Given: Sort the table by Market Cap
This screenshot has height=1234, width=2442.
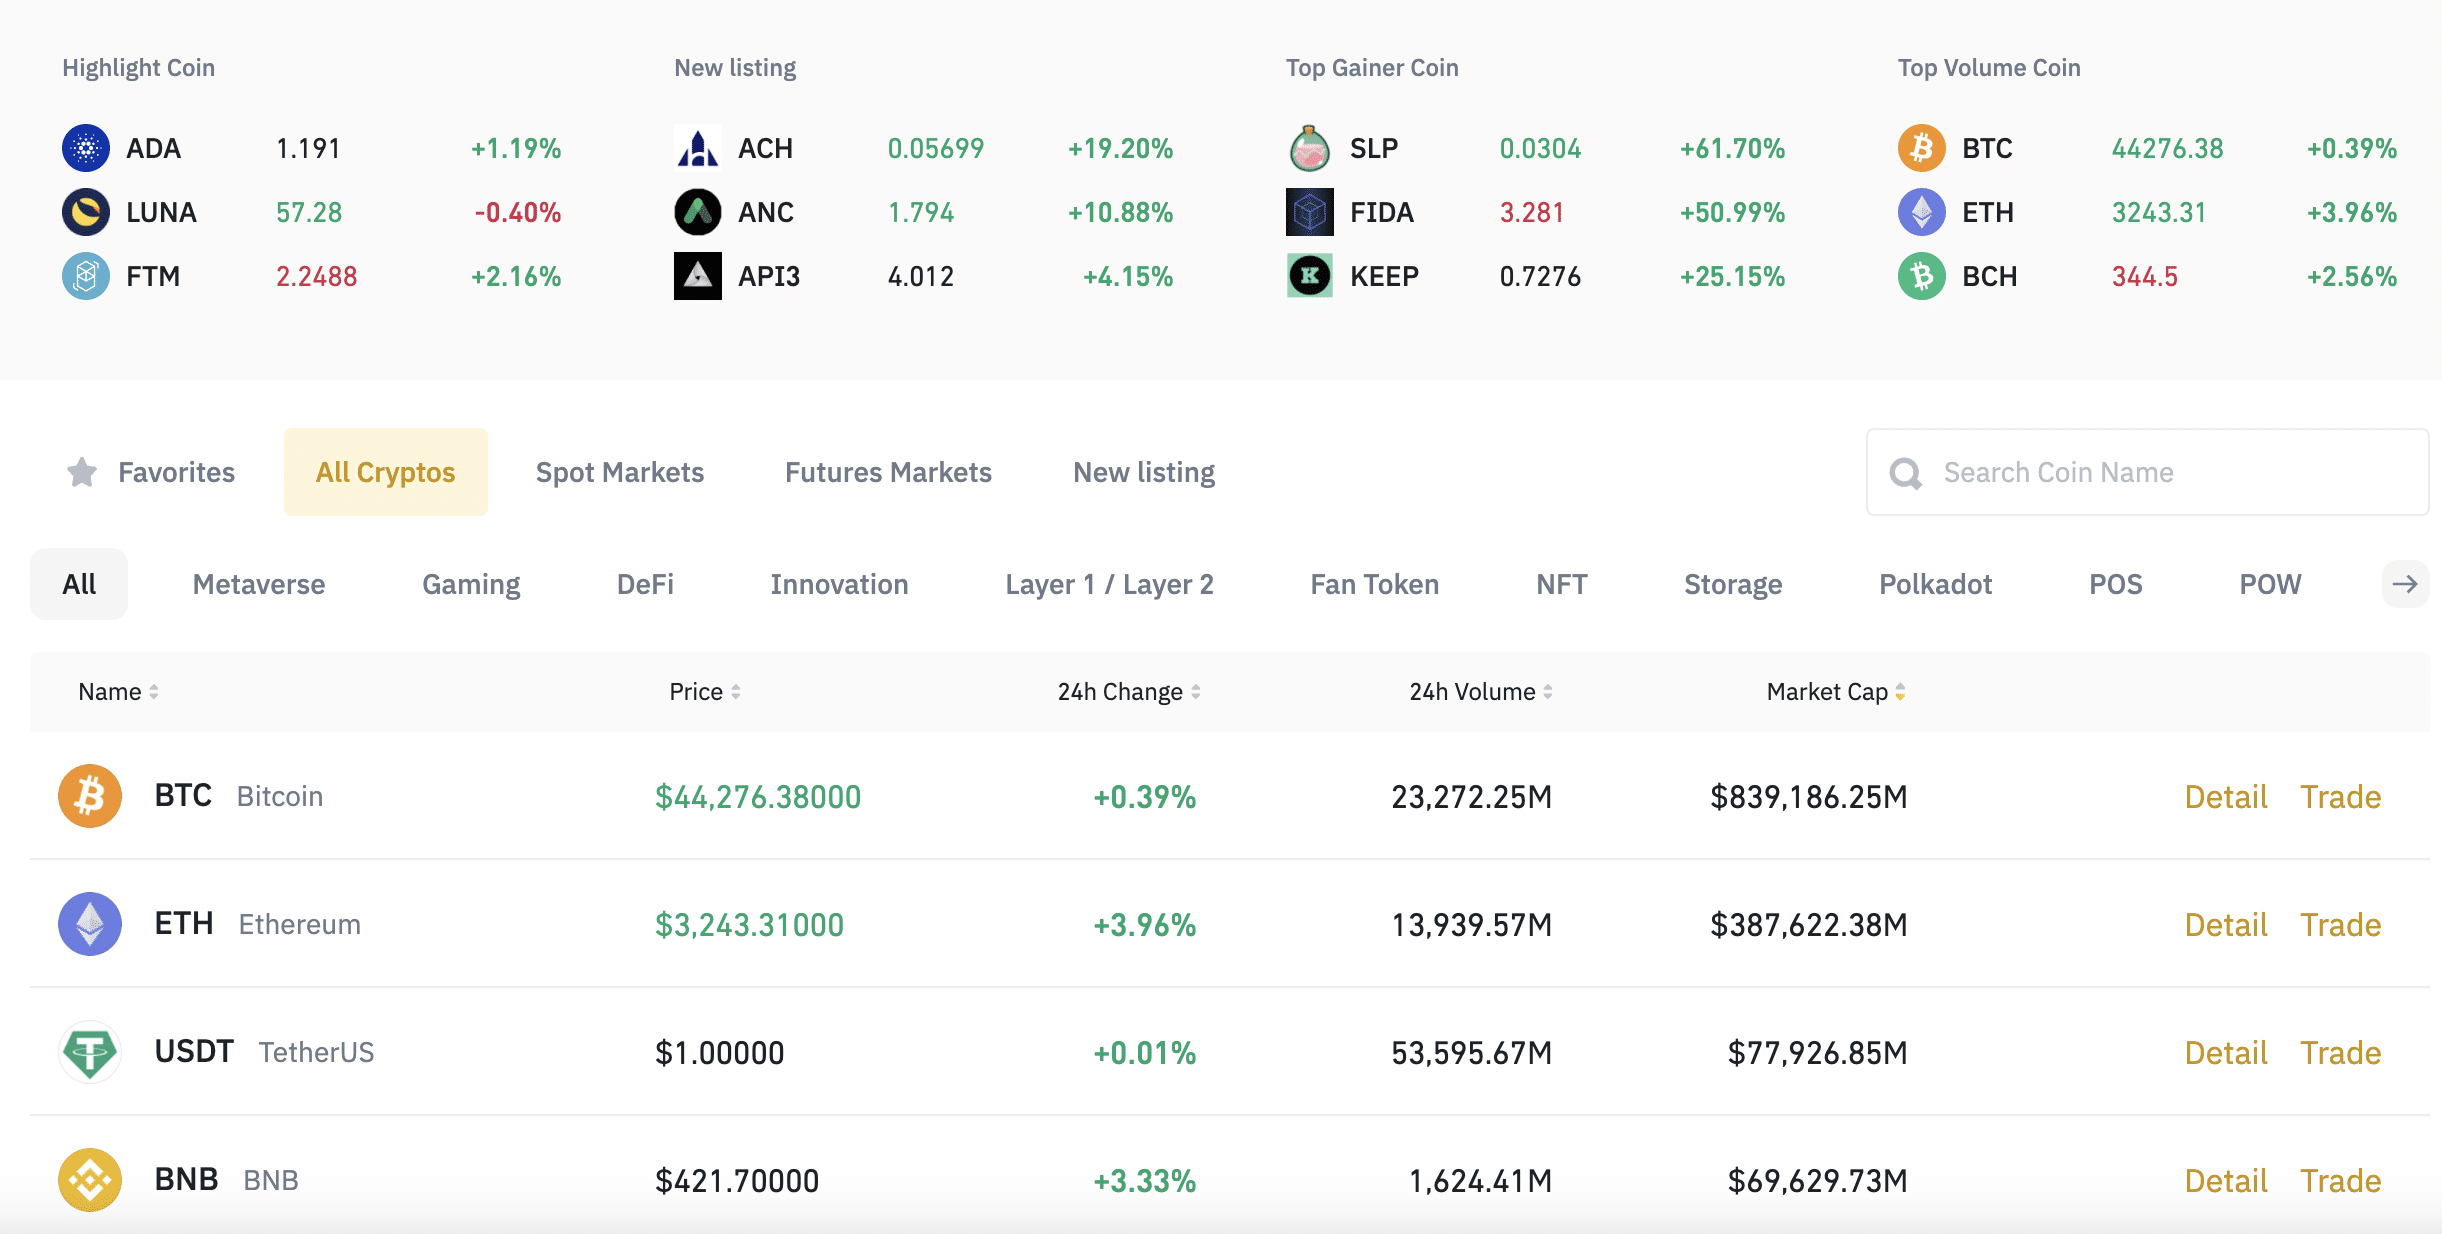Looking at the screenshot, I should 1836,692.
